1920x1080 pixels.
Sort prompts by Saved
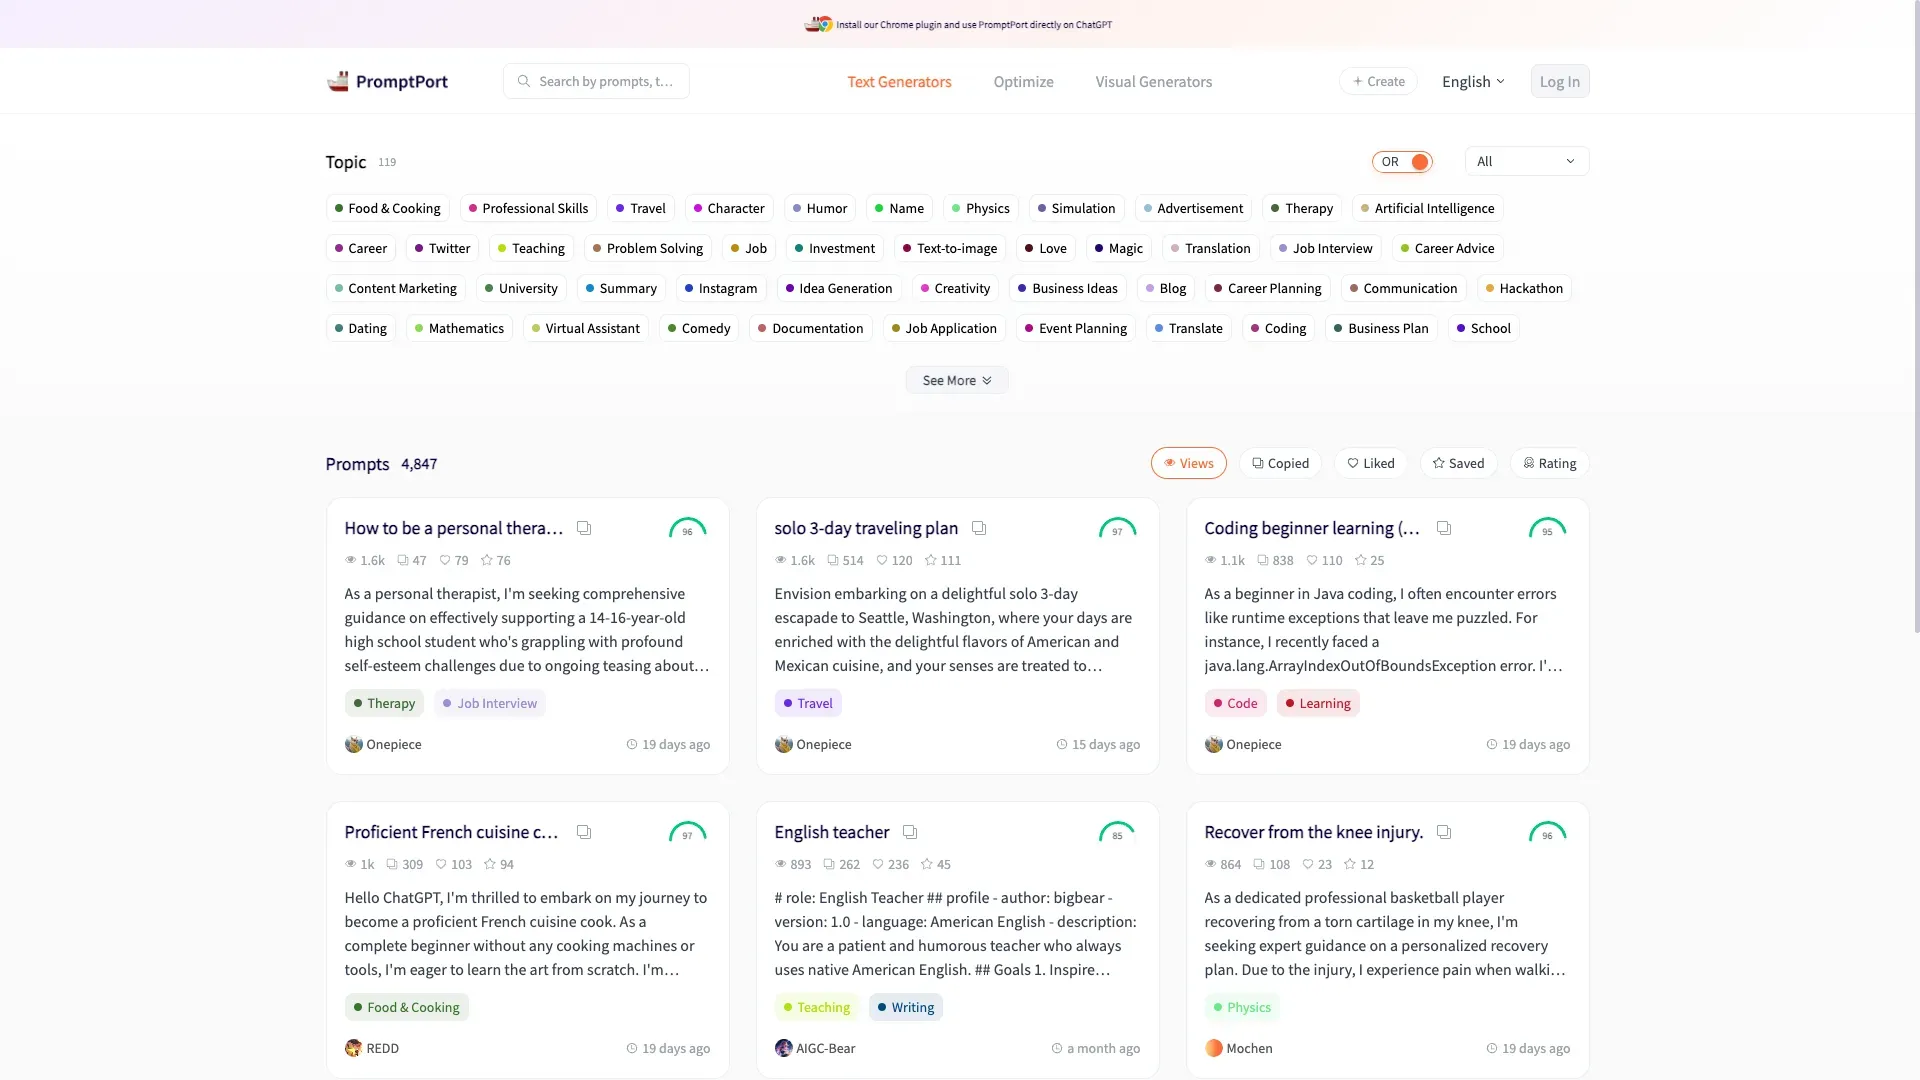click(x=1458, y=463)
